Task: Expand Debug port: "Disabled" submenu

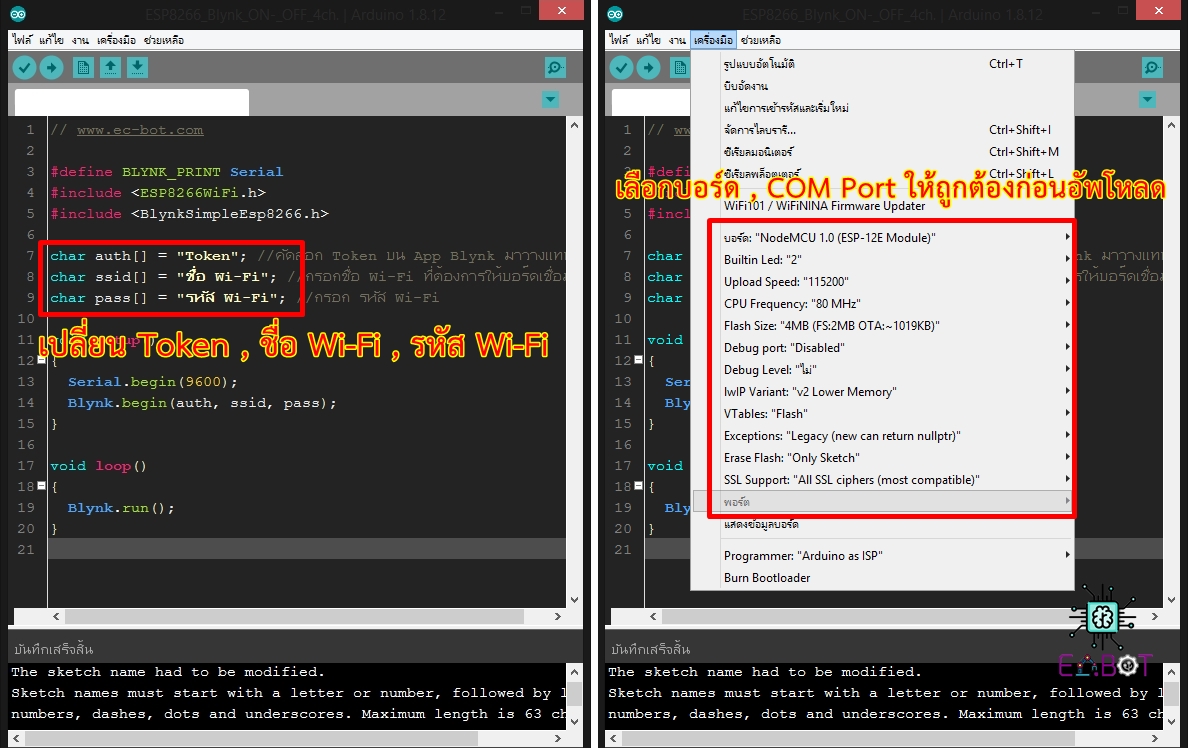Action: point(883,347)
